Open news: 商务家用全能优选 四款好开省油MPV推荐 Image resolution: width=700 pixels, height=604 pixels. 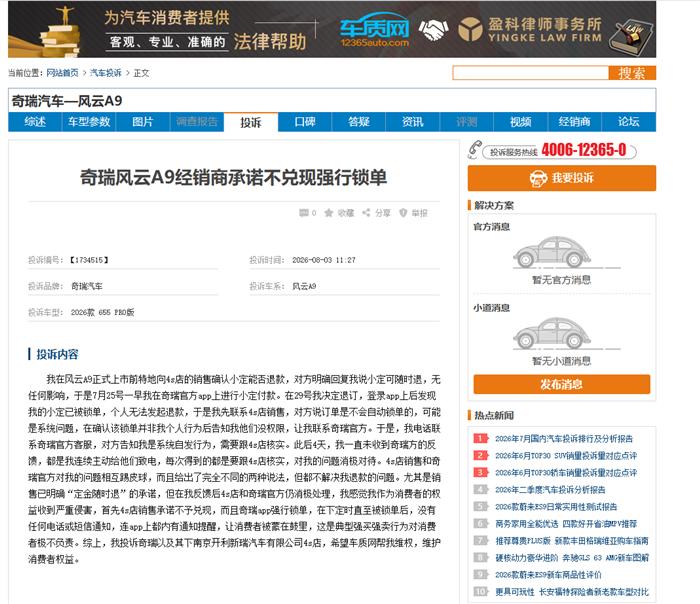566,524
